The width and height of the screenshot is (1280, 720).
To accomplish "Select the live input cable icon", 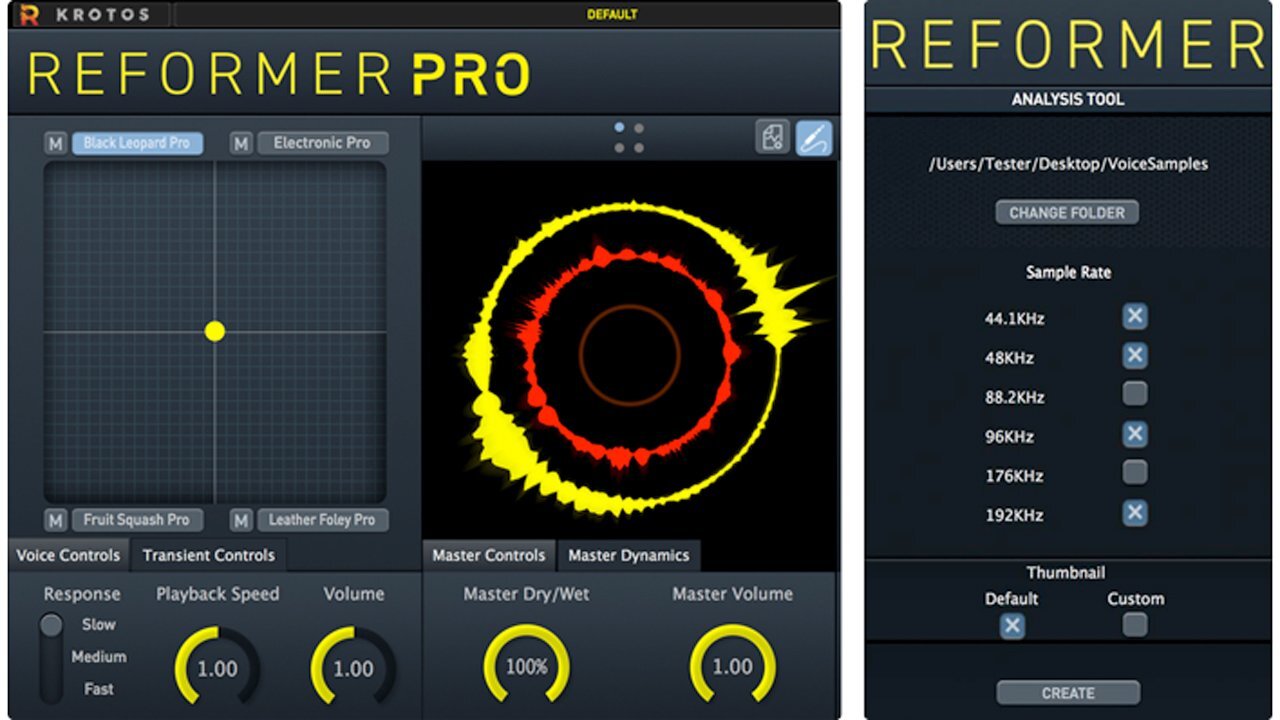I will pyautogui.click(x=814, y=138).
